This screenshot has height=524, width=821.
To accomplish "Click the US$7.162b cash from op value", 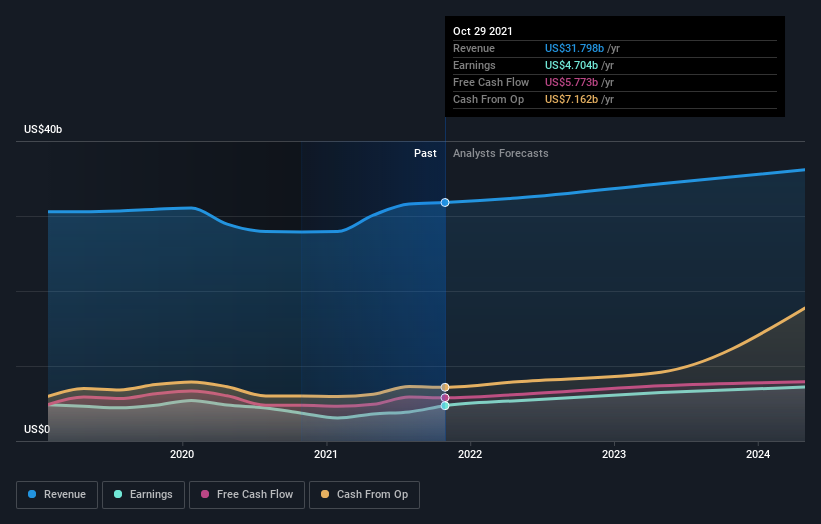I will pos(571,99).
